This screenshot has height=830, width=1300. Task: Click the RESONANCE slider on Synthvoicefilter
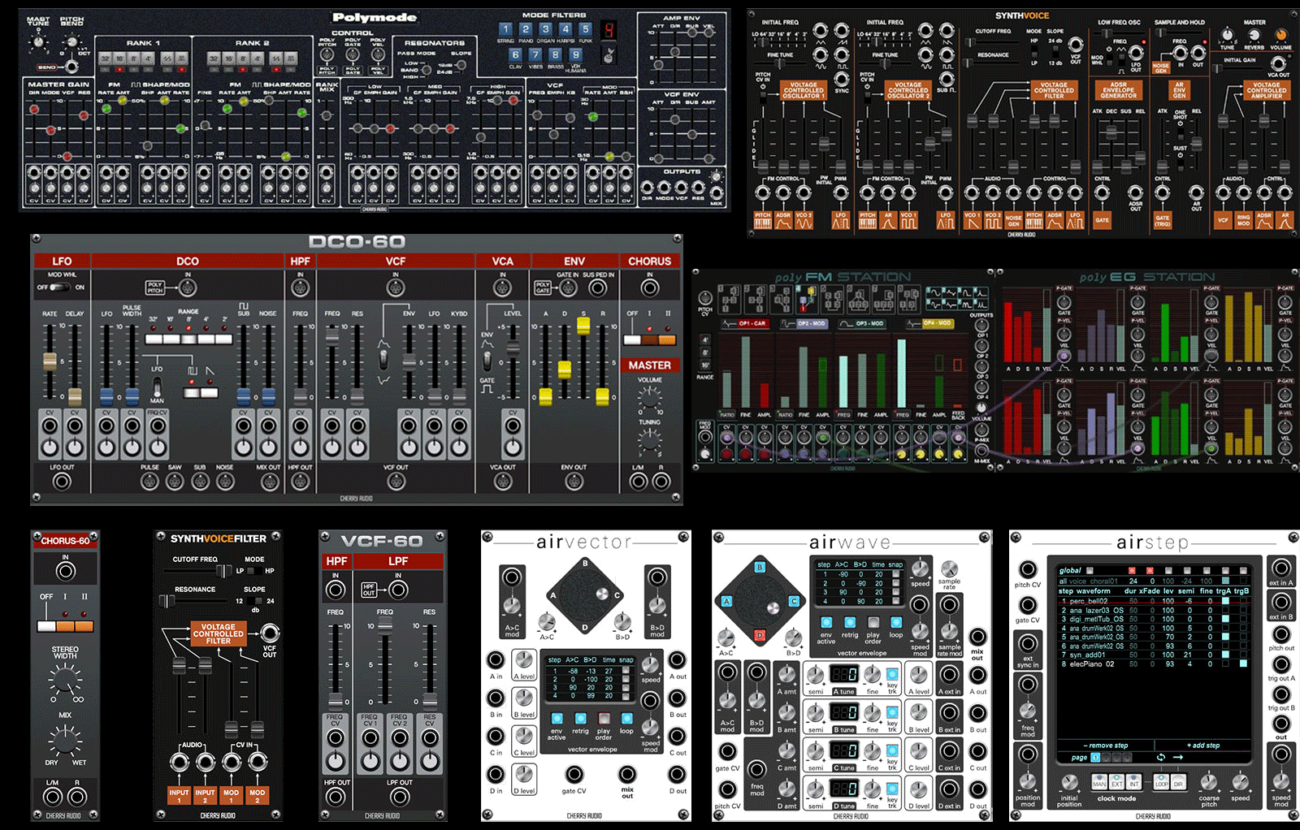click(168, 601)
